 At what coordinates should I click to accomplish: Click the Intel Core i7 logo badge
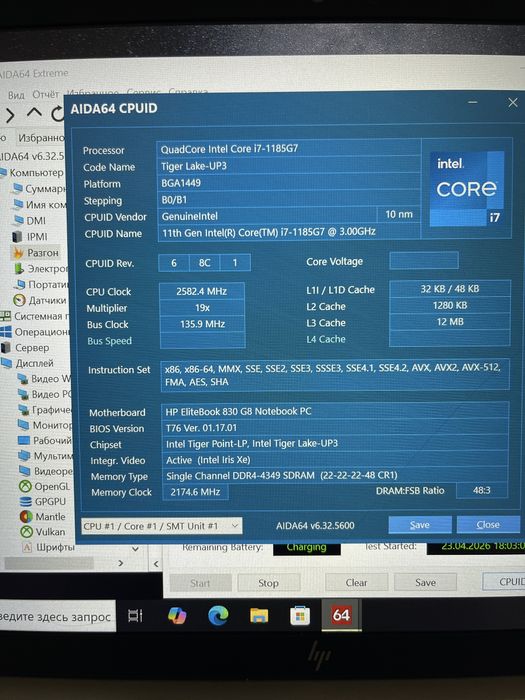click(467, 188)
